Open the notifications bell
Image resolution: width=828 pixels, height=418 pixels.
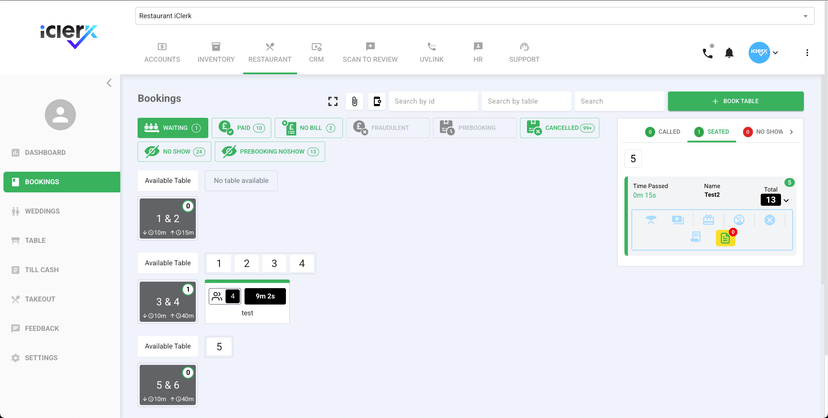tap(729, 53)
